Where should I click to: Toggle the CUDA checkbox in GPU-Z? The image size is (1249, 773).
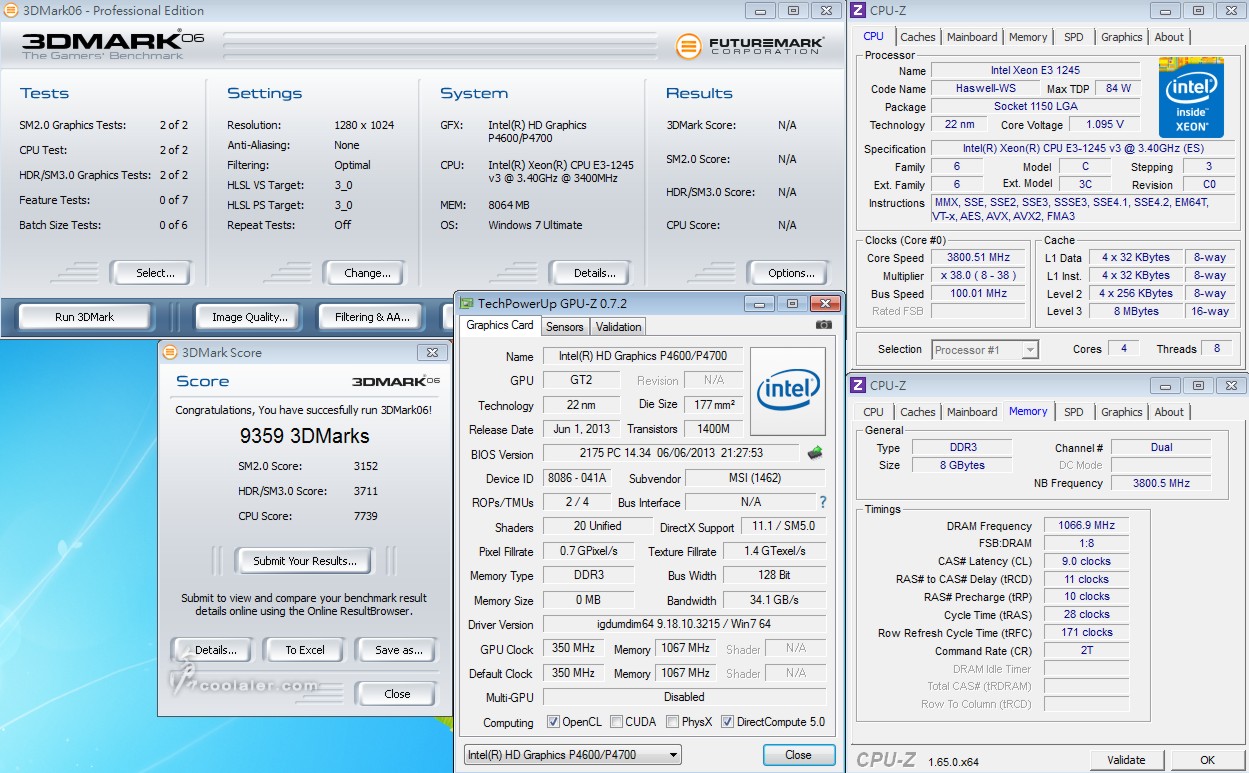[617, 722]
